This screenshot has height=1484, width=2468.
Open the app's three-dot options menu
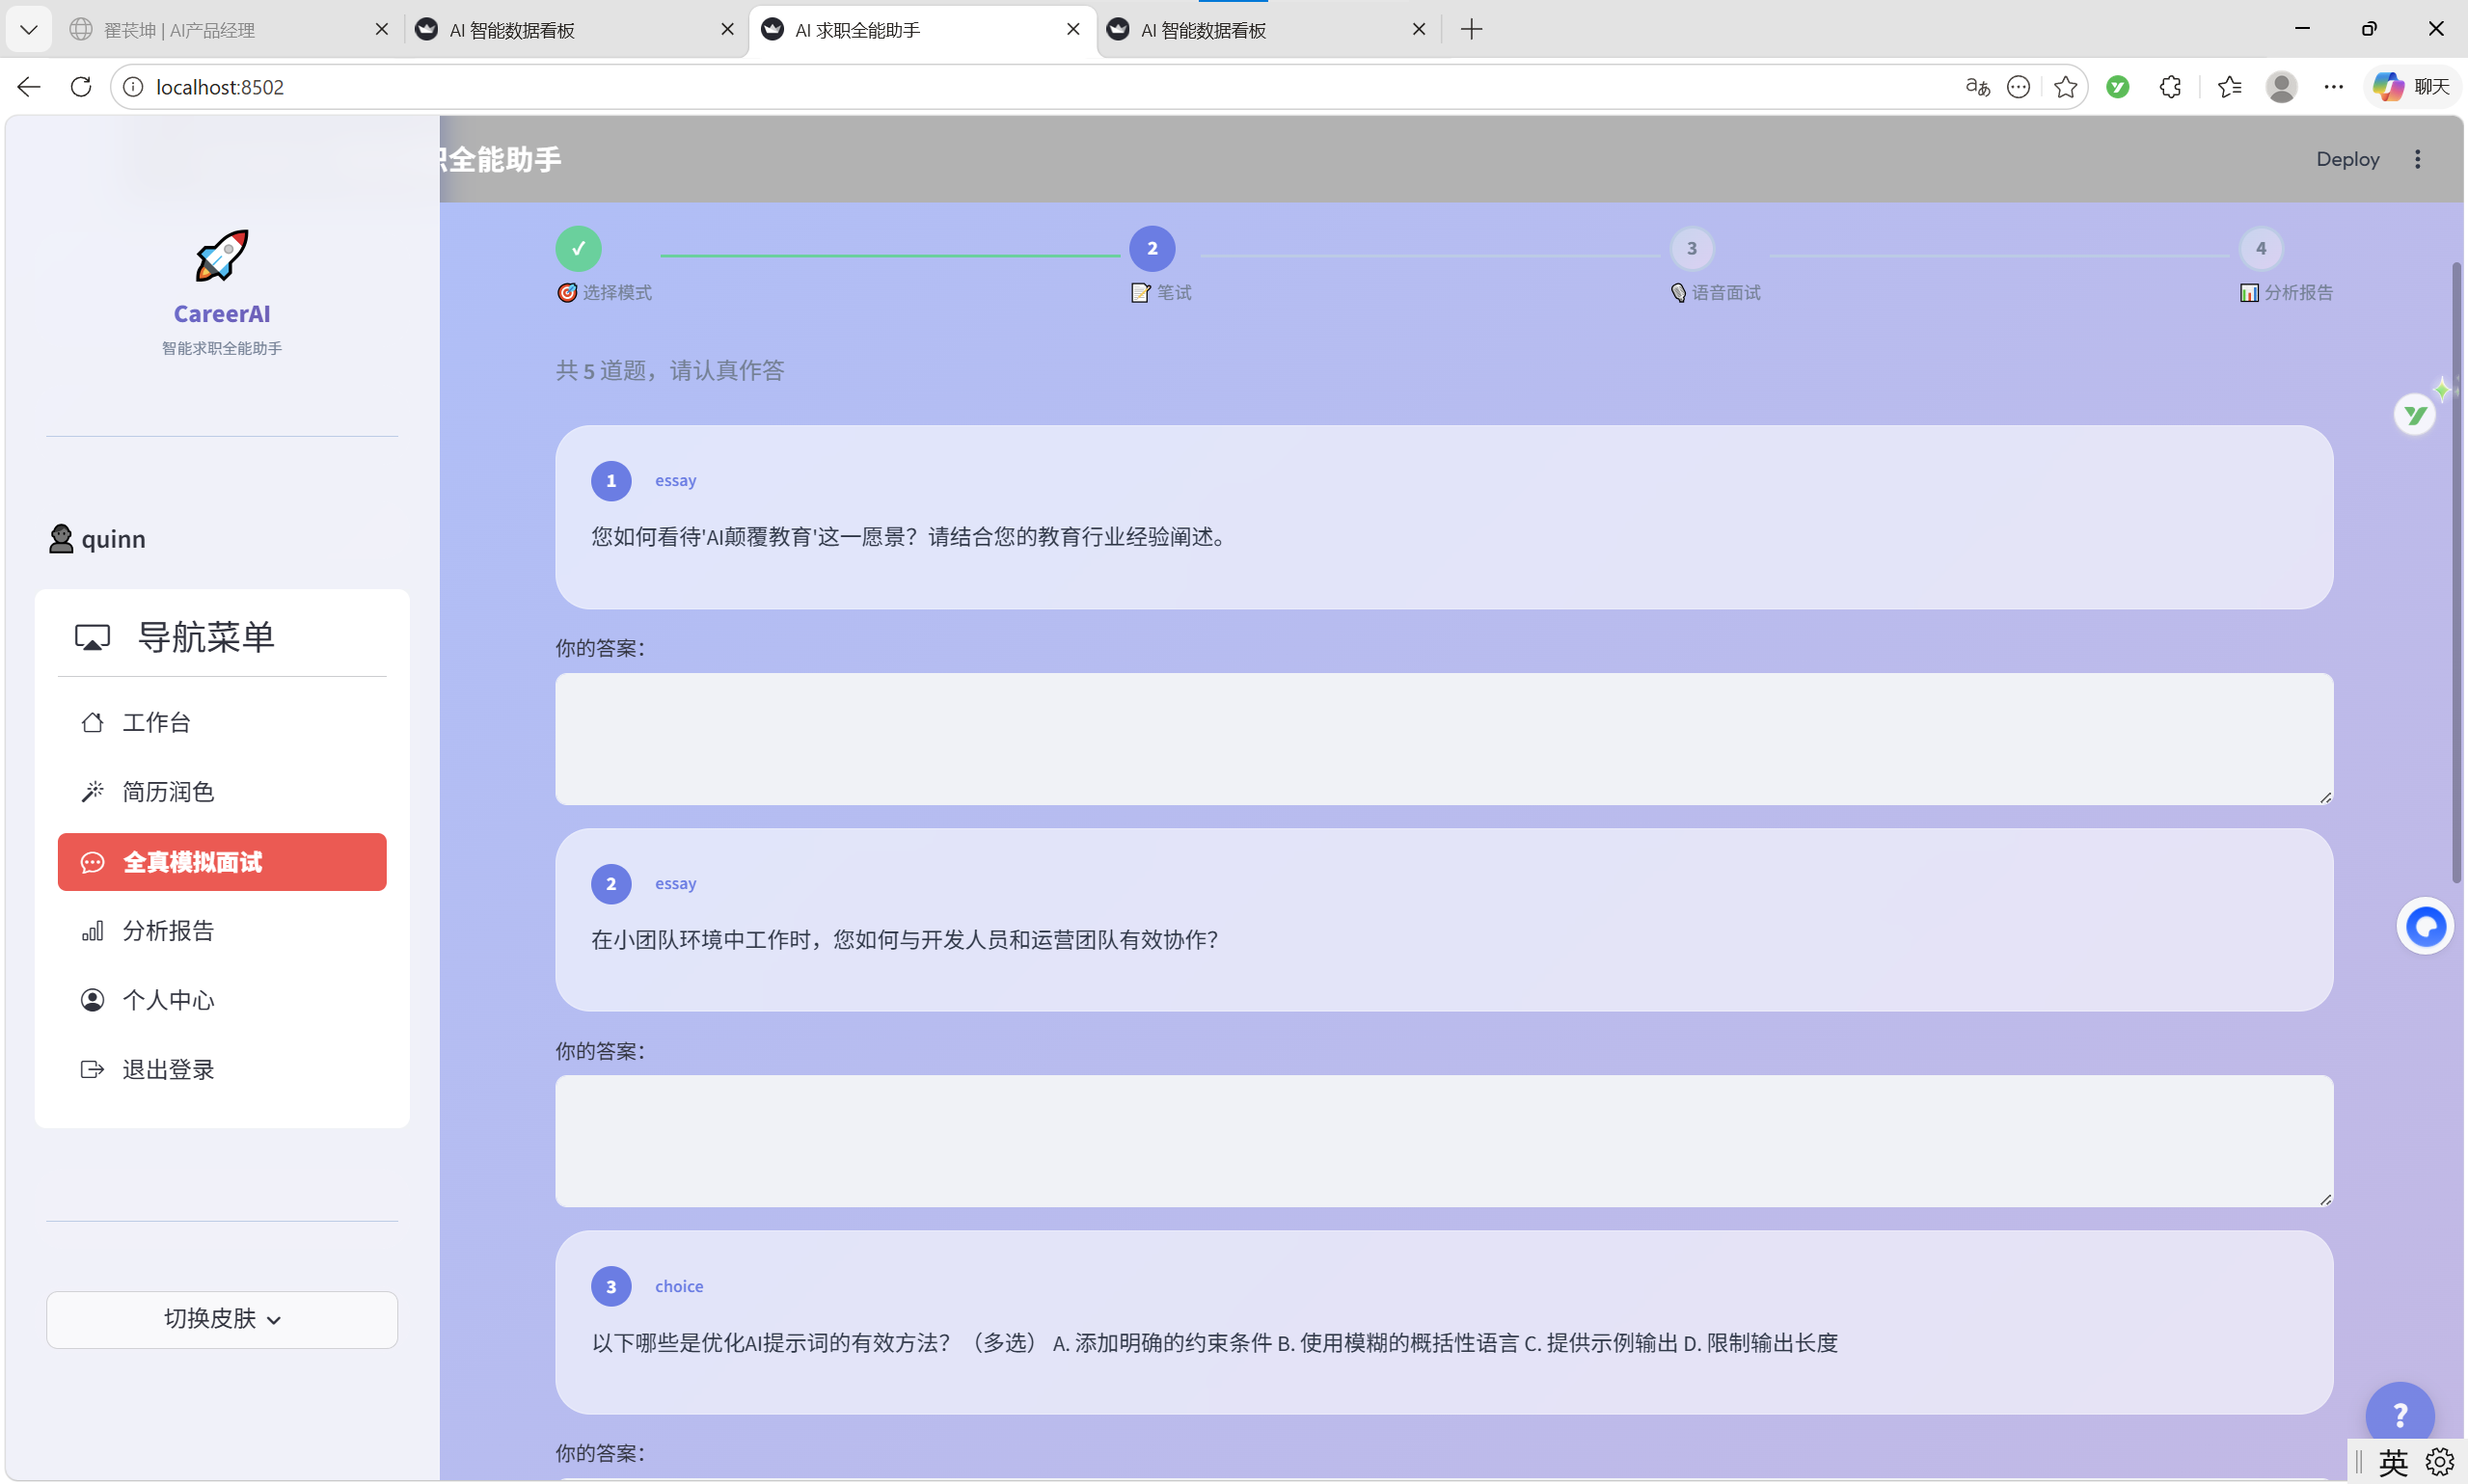2418,159
